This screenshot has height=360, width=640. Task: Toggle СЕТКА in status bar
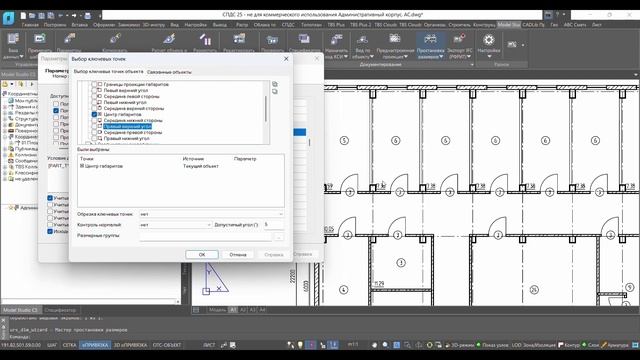coord(69,345)
